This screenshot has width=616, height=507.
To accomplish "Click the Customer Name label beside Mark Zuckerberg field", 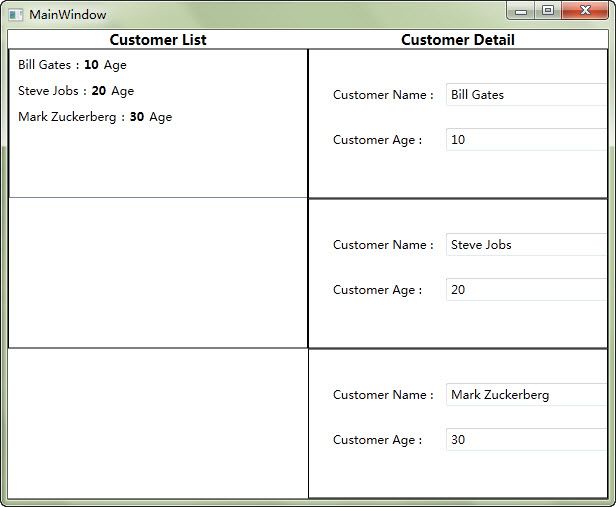I will [383, 395].
